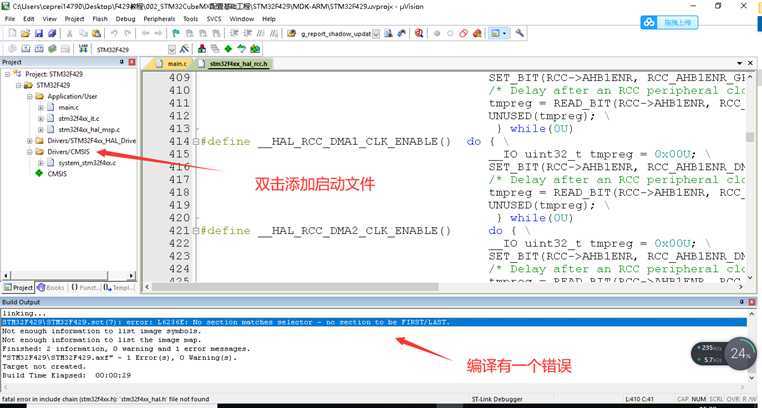Click the Find in Files icon
The height and width of the screenshot is (408, 762).
click(x=291, y=34)
